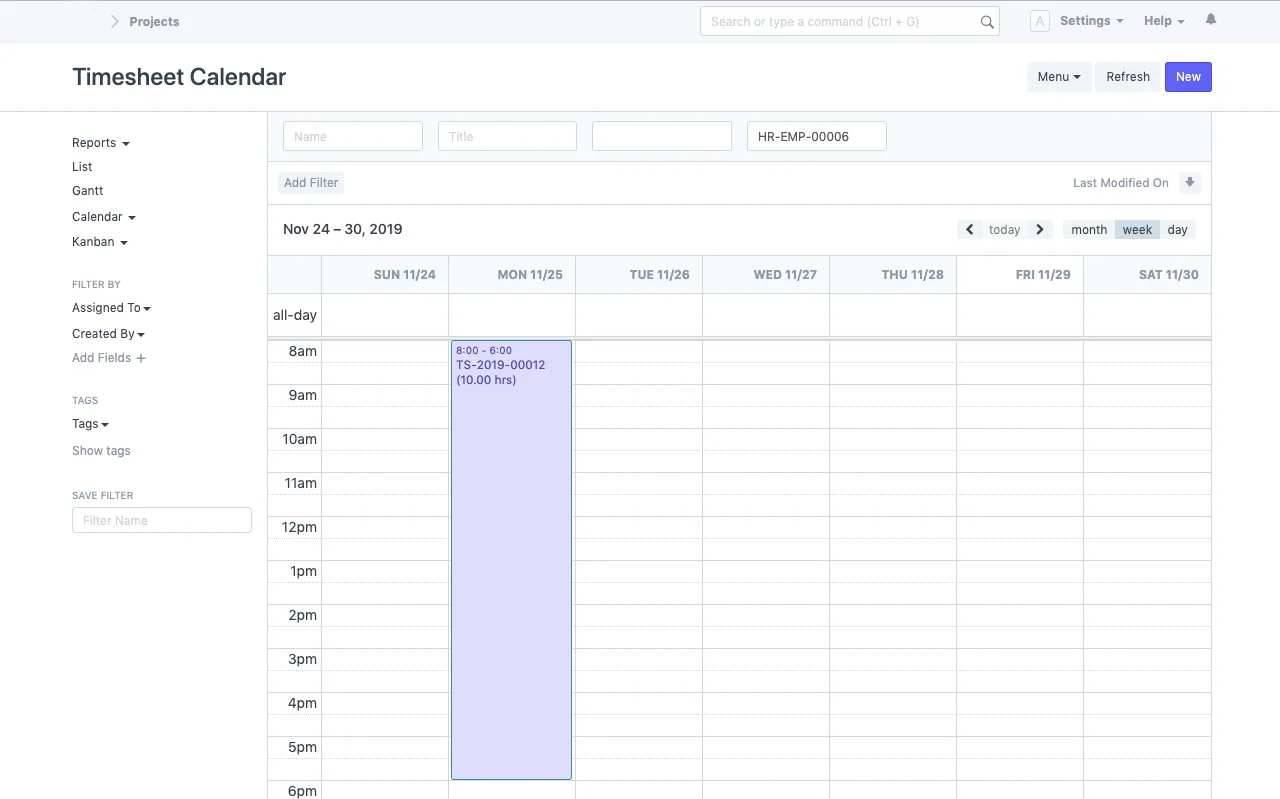This screenshot has width=1280, height=799.
Task: Click the plus icon next to Add Fields
Action: click(142, 357)
